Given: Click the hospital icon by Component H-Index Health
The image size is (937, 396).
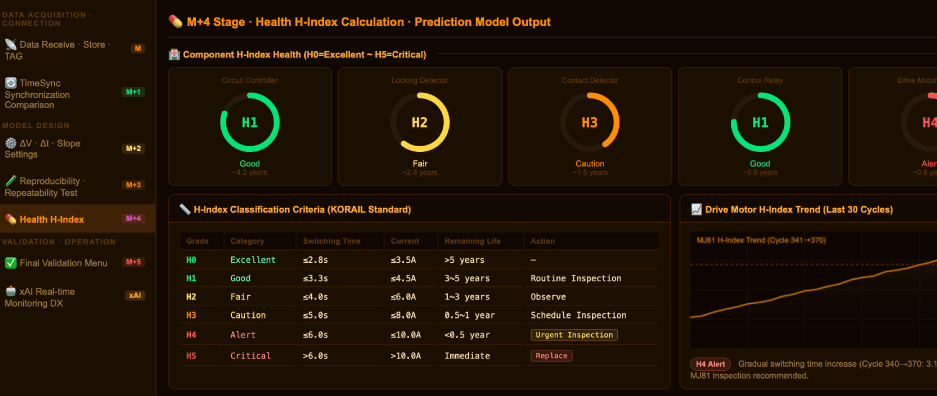Looking at the screenshot, I should coord(174,54).
